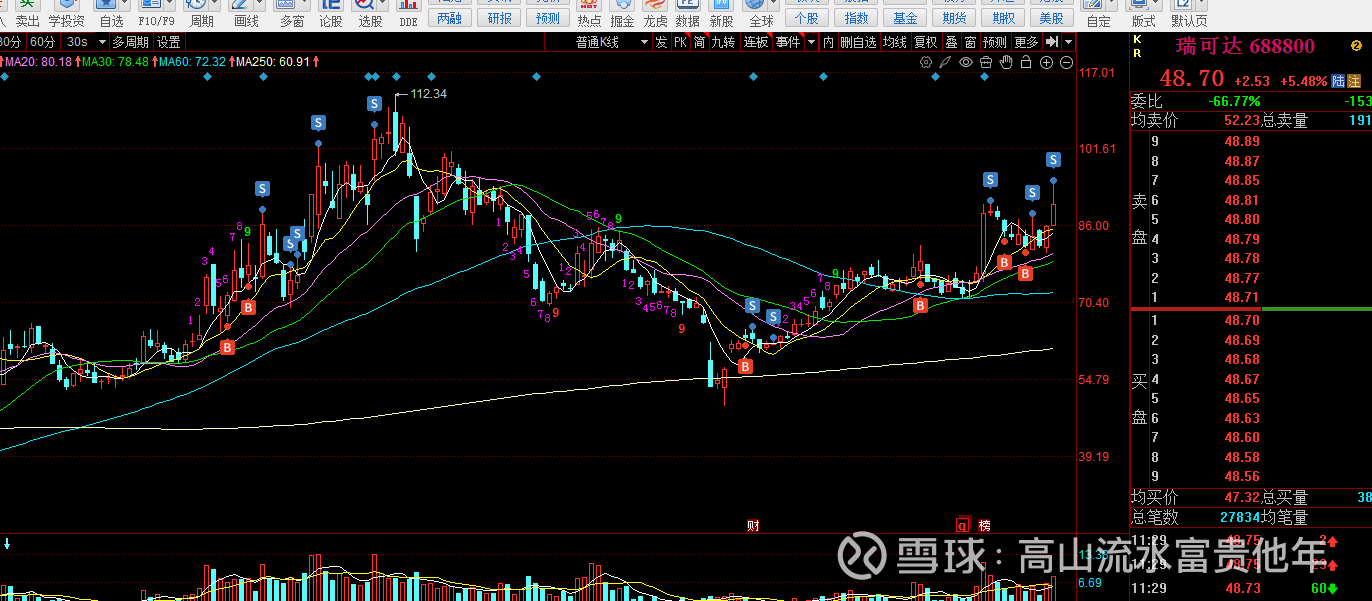The height and width of the screenshot is (601, 1372).
Task: Expand the 30s interval dropdown
Action: [101, 42]
